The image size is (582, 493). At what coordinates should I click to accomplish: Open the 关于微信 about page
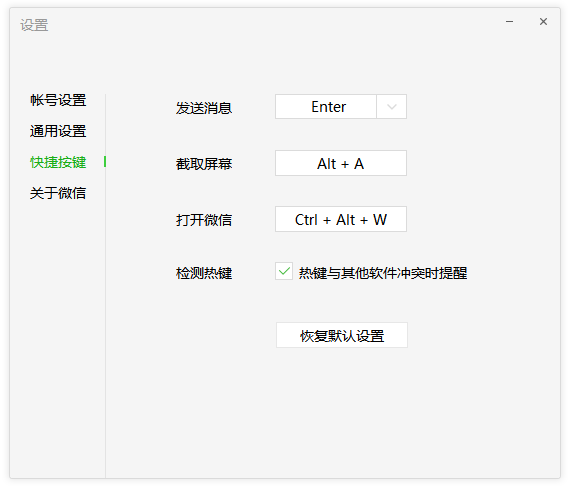tap(58, 193)
